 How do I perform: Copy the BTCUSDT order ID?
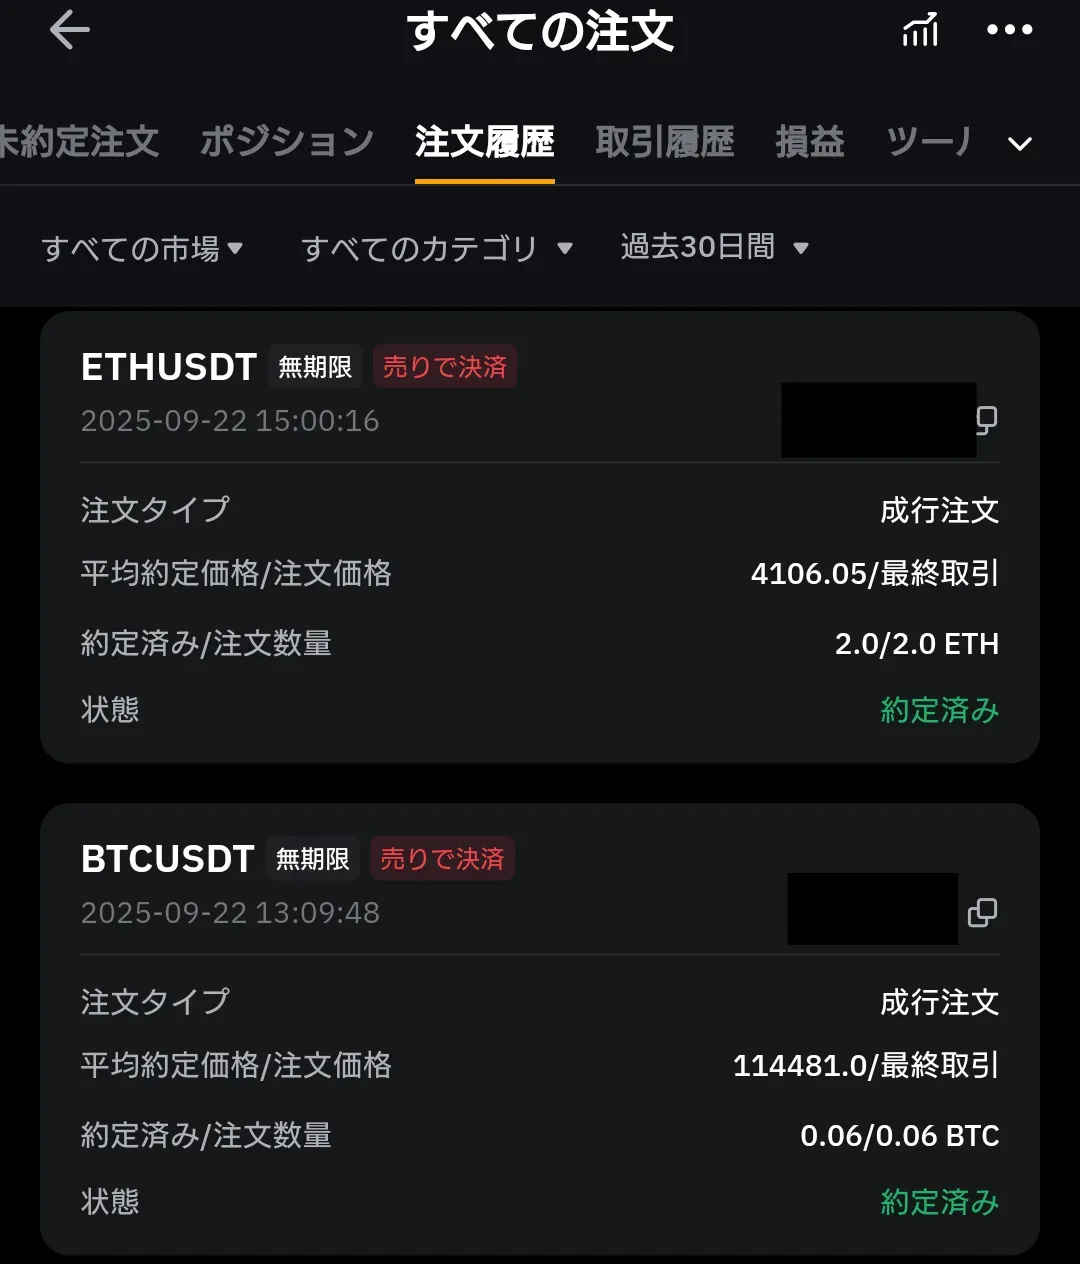point(982,912)
